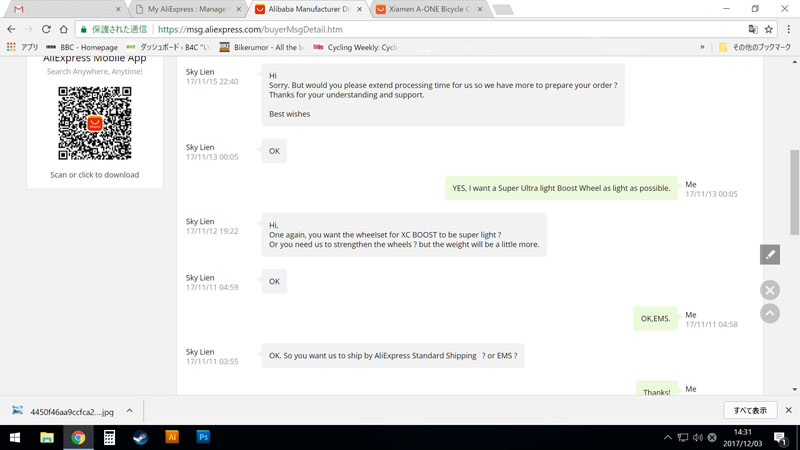Select the XC BOOST super light message
Screen dimensions: 800x450
pos(404,235)
